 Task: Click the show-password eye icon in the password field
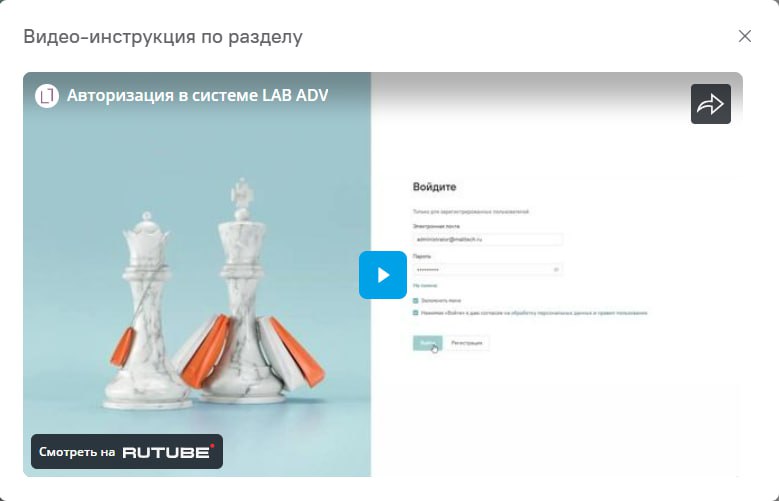pos(556,269)
